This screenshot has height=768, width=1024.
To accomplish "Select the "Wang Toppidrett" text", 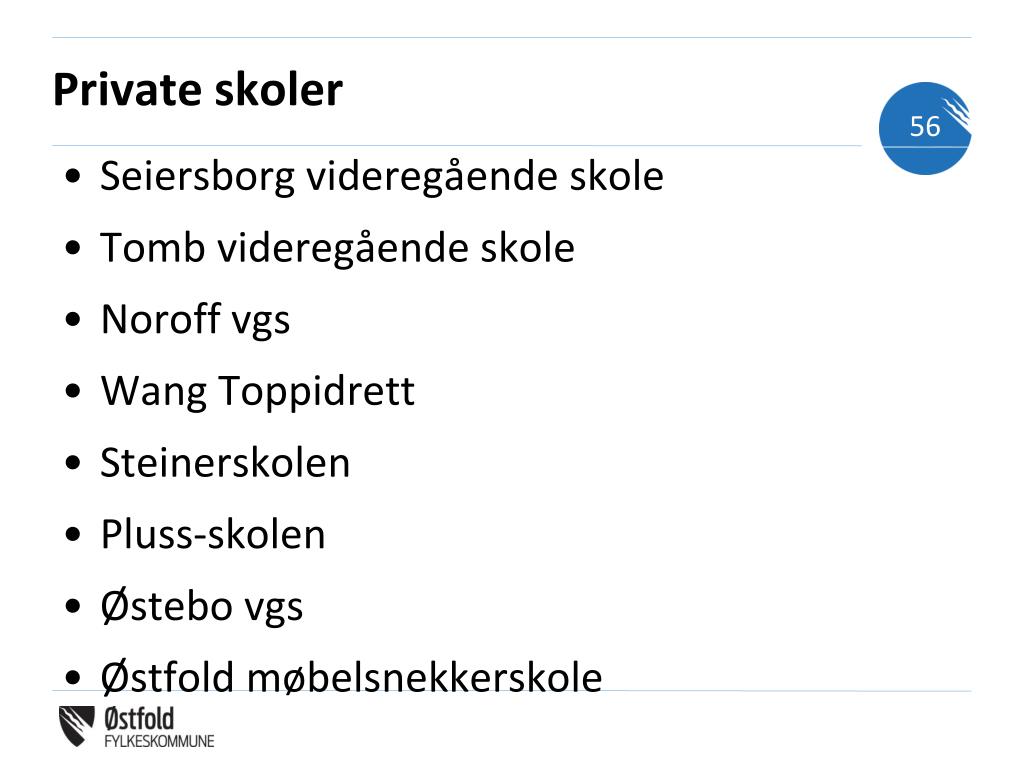I will tap(257, 391).
